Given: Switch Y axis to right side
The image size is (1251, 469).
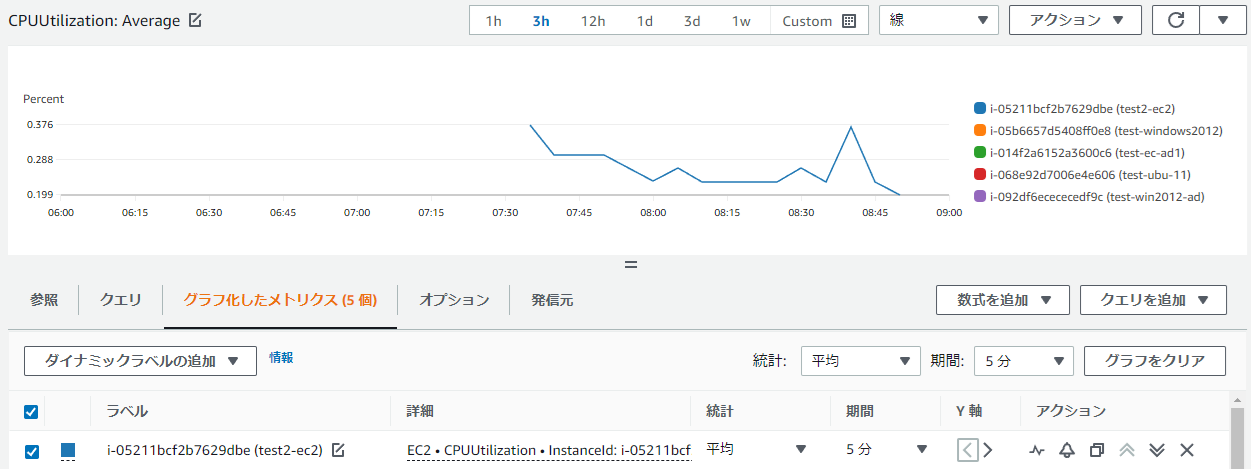Looking at the screenshot, I should 988,450.
